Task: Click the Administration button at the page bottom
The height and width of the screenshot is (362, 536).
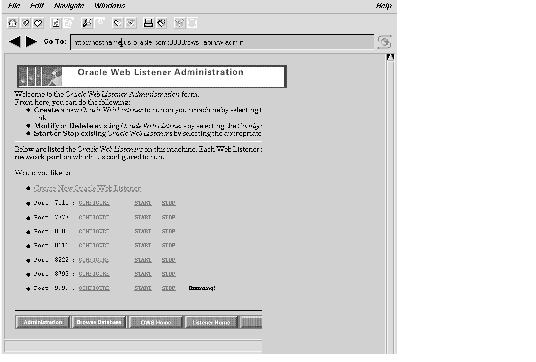Action: [43, 322]
